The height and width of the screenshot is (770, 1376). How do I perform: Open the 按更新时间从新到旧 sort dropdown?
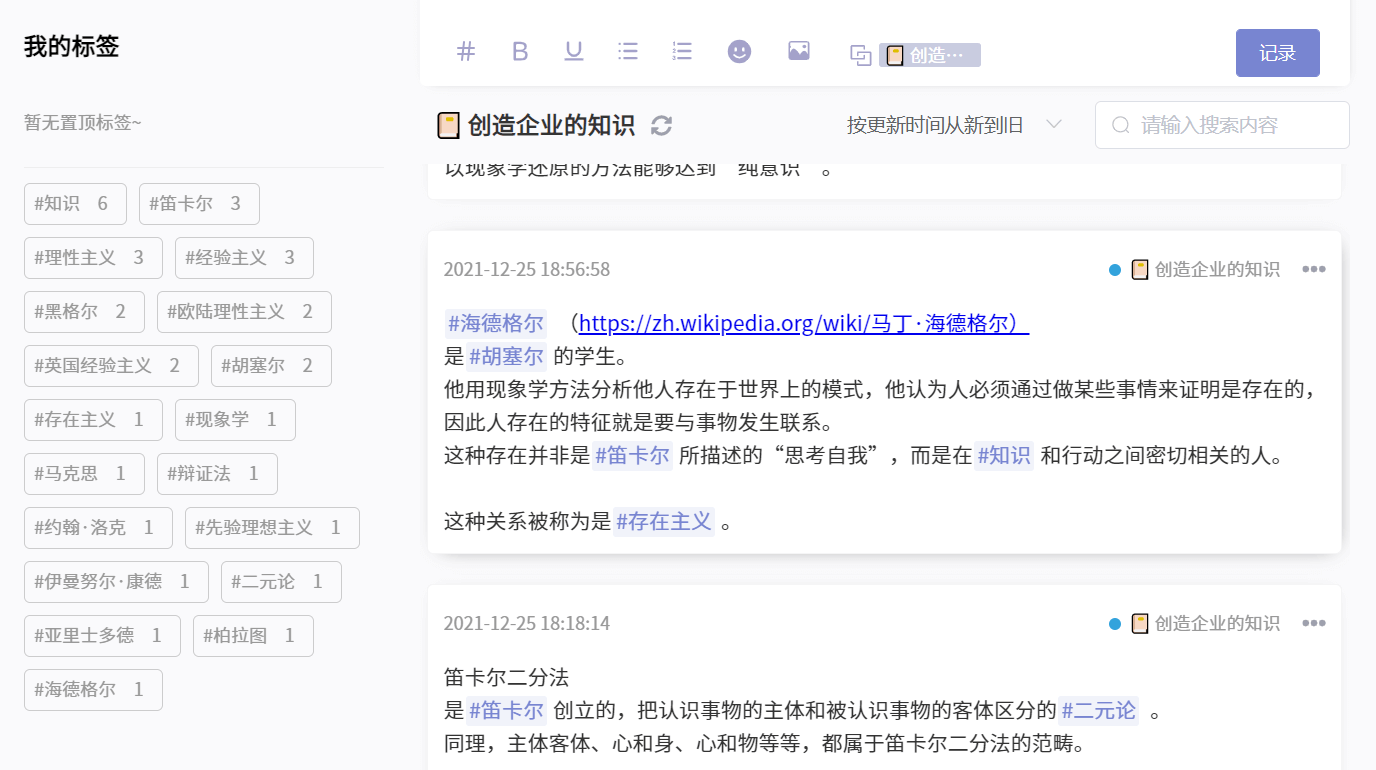[x=954, y=125]
